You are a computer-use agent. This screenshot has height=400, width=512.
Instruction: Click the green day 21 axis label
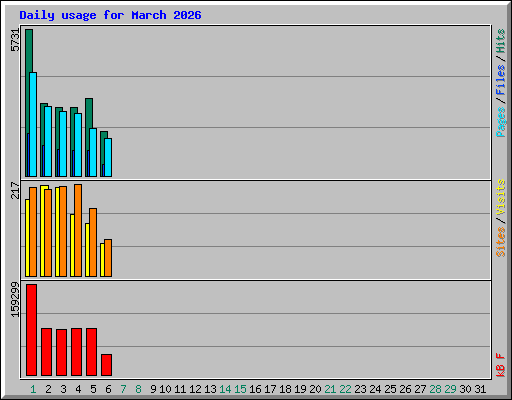coord(330,389)
